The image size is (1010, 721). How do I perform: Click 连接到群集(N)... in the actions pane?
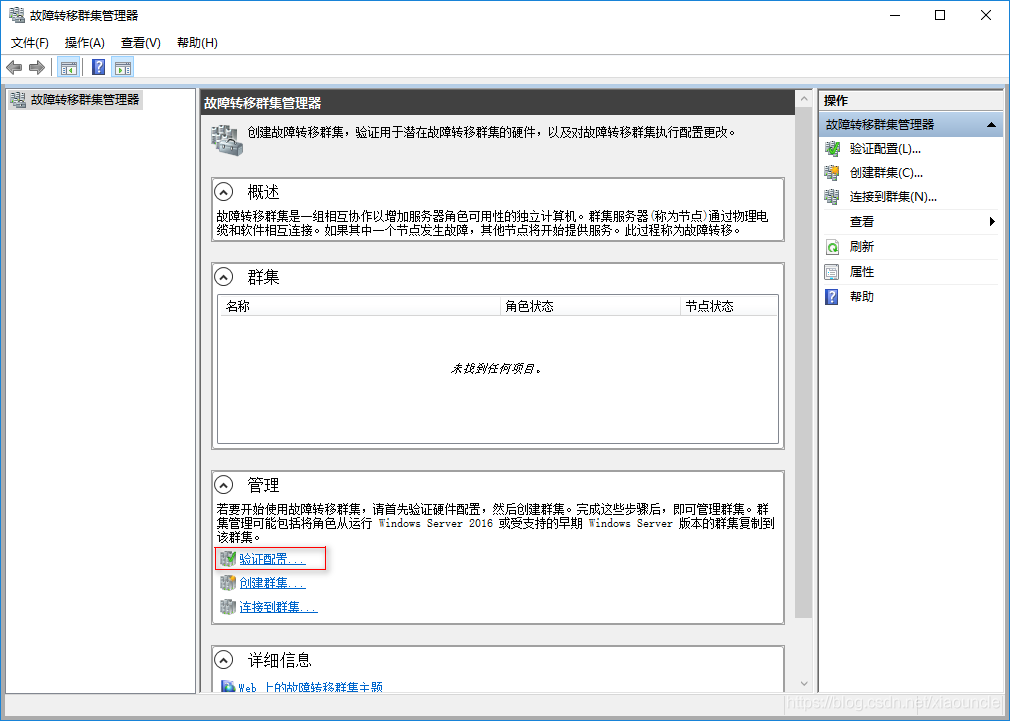[892, 197]
